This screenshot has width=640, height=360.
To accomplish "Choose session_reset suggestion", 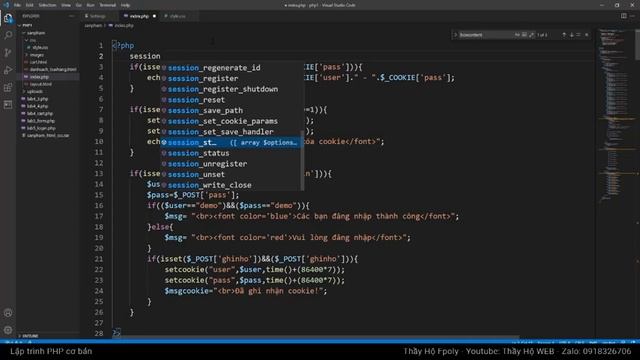I will pos(231,100).
